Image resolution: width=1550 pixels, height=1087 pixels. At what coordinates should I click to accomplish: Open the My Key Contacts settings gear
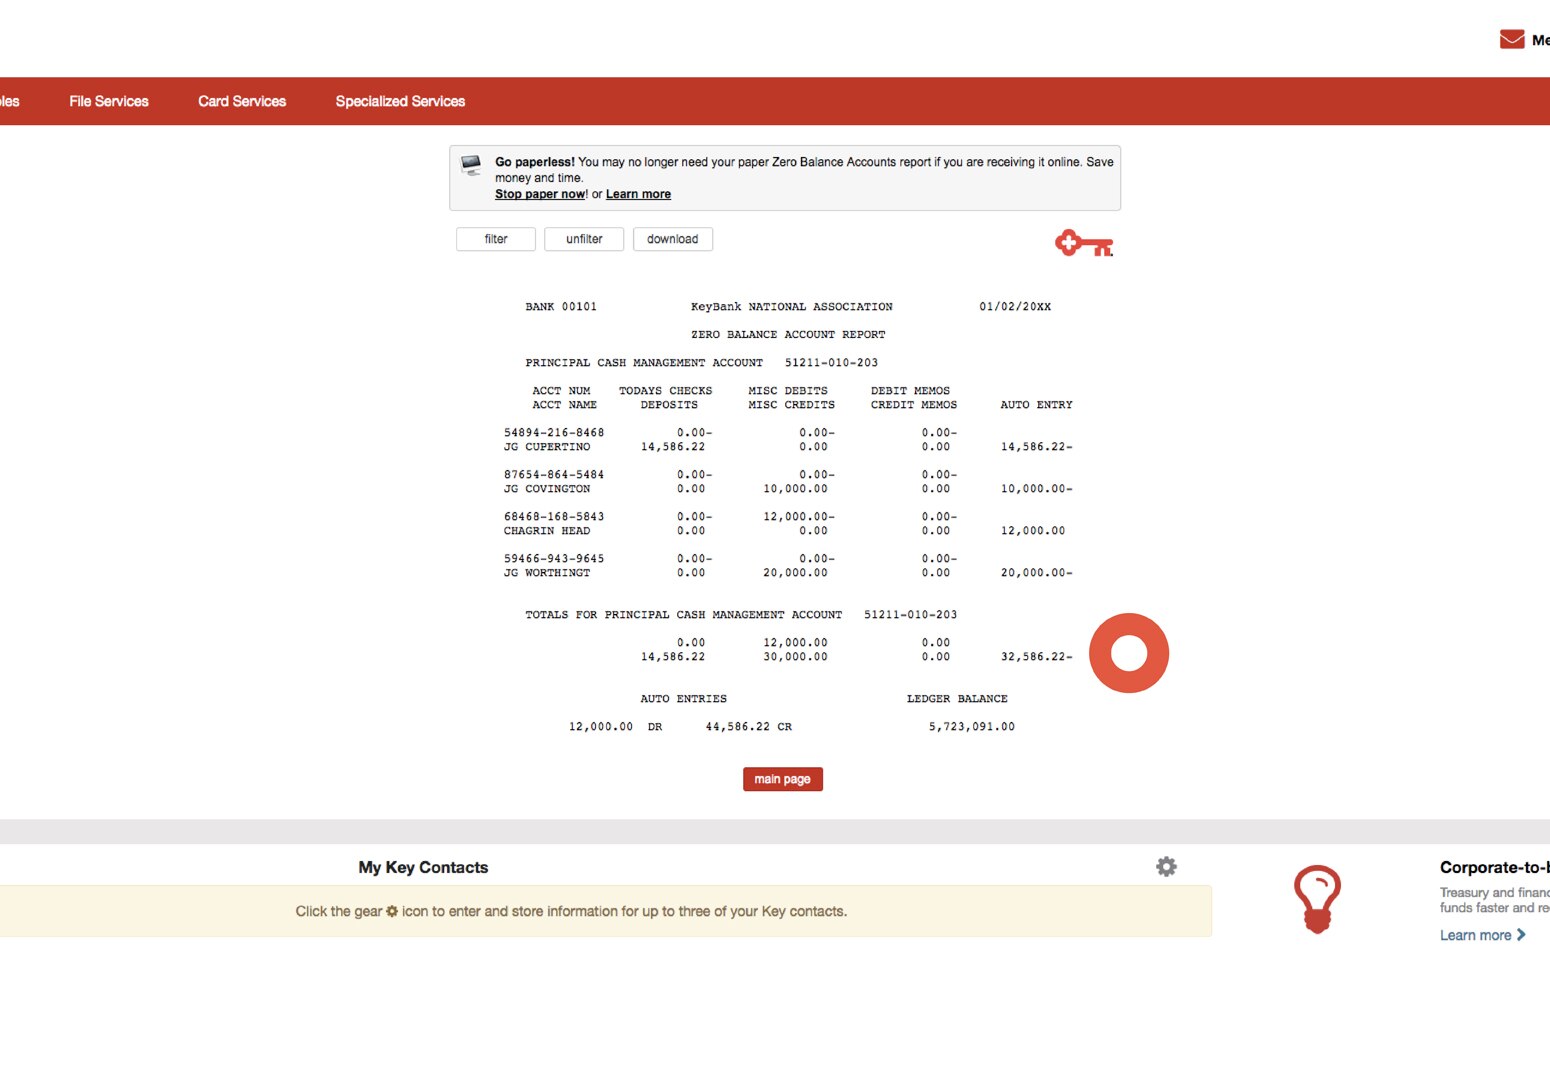tap(1166, 866)
